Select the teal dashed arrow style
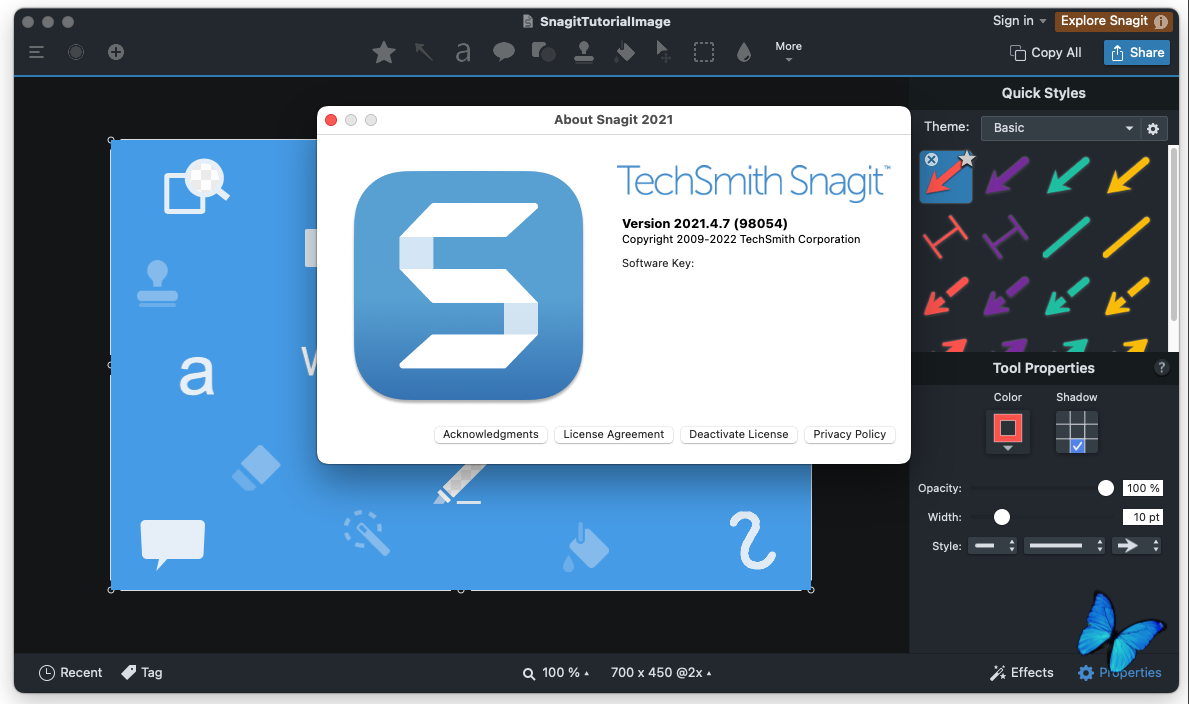Viewport: 1189px width, 704px height. pos(1067,296)
